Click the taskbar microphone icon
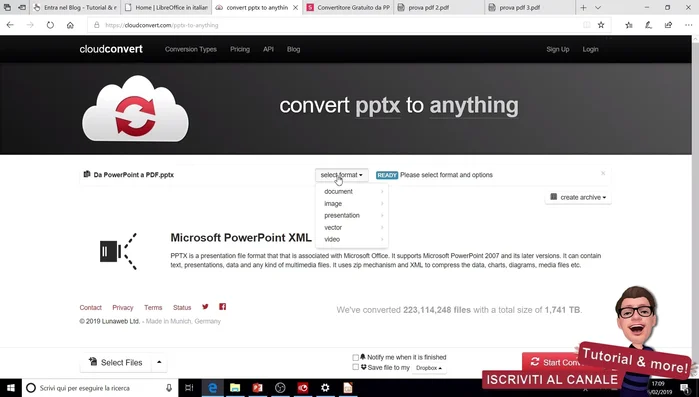699x397 pixels. click(169, 388)
